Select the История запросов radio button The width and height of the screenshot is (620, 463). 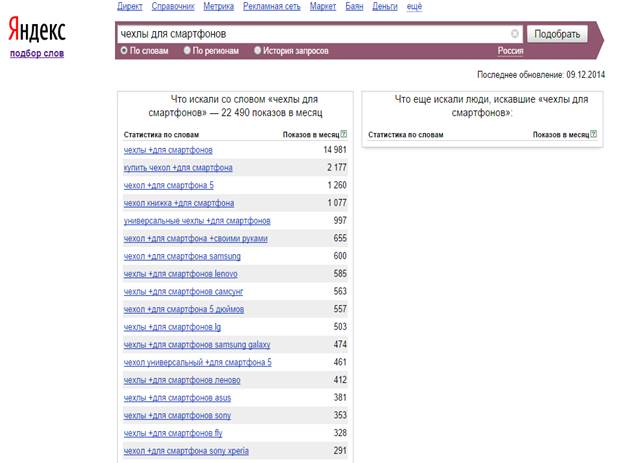coord(257,51)
